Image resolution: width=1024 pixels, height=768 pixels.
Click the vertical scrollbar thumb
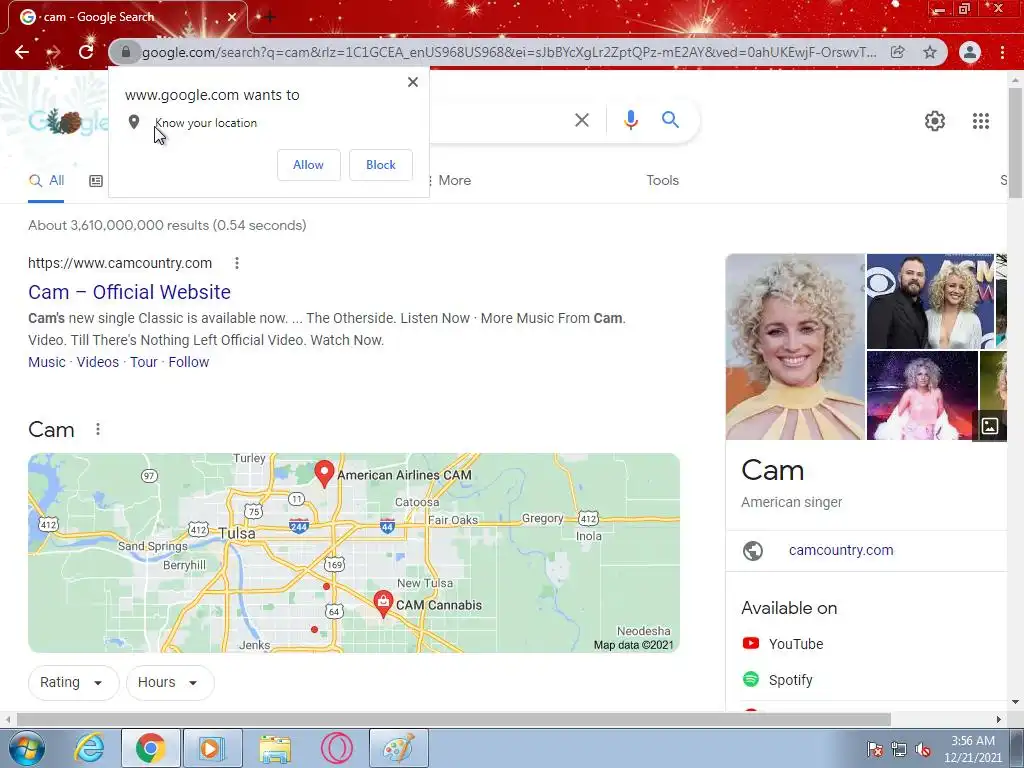[x=1015, y=141]
